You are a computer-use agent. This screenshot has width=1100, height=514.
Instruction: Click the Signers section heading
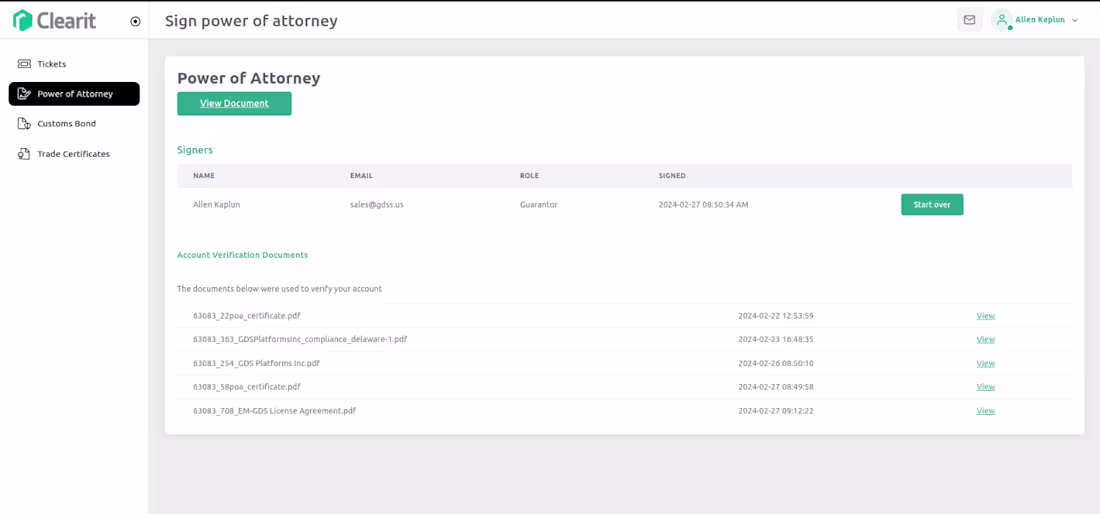(x=195, y=150)
